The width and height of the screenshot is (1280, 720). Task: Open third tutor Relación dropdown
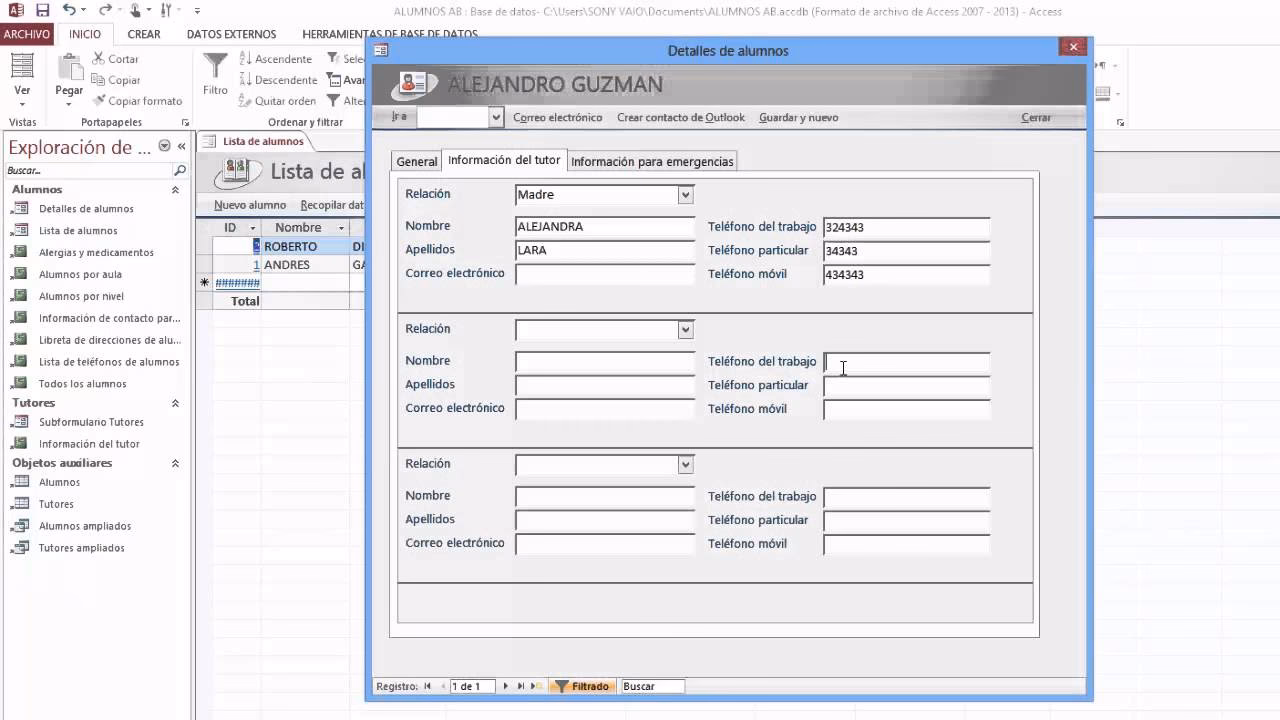[685, 465]
